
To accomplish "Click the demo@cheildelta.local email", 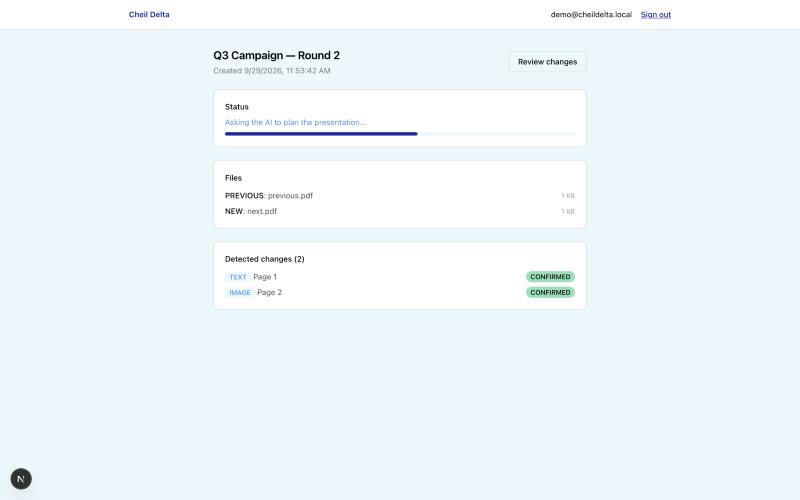I will [x=591, y=14].
